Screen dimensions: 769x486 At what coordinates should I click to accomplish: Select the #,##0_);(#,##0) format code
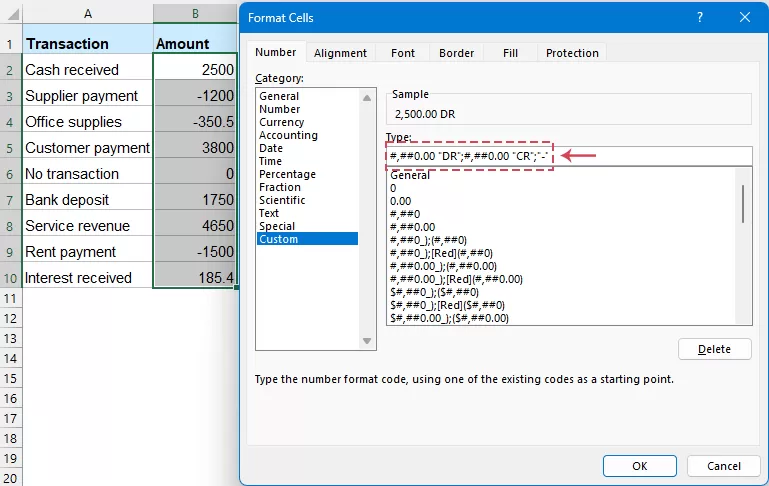click(x=561, y=240)
